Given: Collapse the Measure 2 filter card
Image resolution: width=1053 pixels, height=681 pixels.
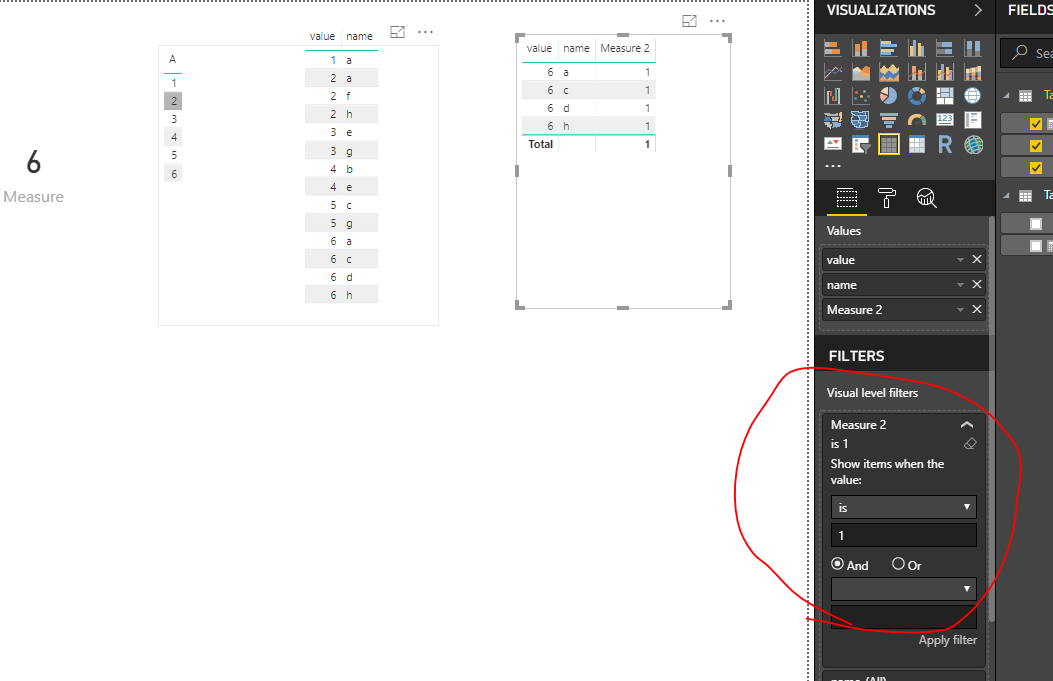Looking at the screenshot, I should click(967, 424).
